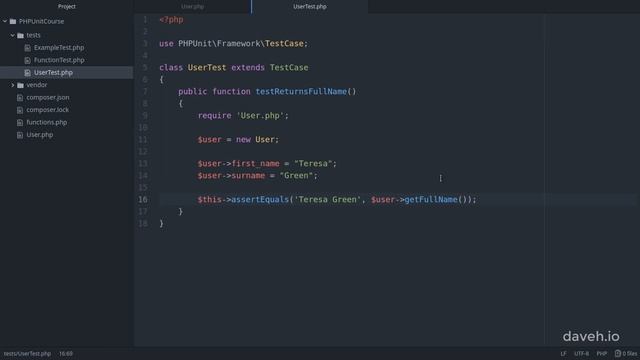640x360 pixels.
Task: Click the assertEquals method call
Action: pyautogui.click(x=260, y=200)
